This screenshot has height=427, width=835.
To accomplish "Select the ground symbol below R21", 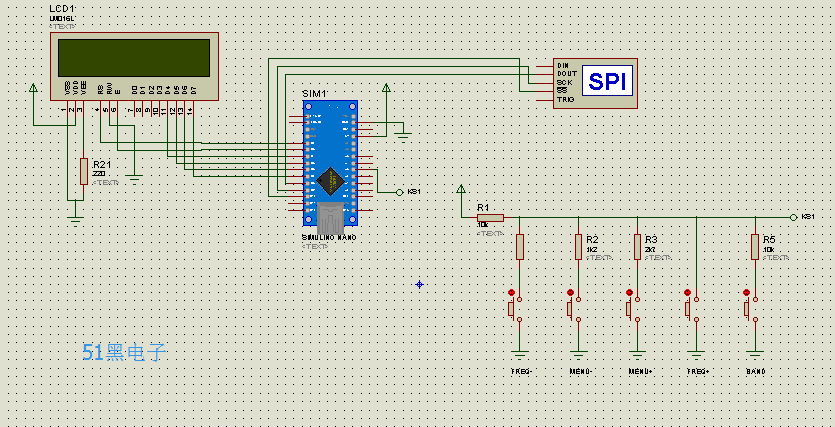I will tap(76, 219).
